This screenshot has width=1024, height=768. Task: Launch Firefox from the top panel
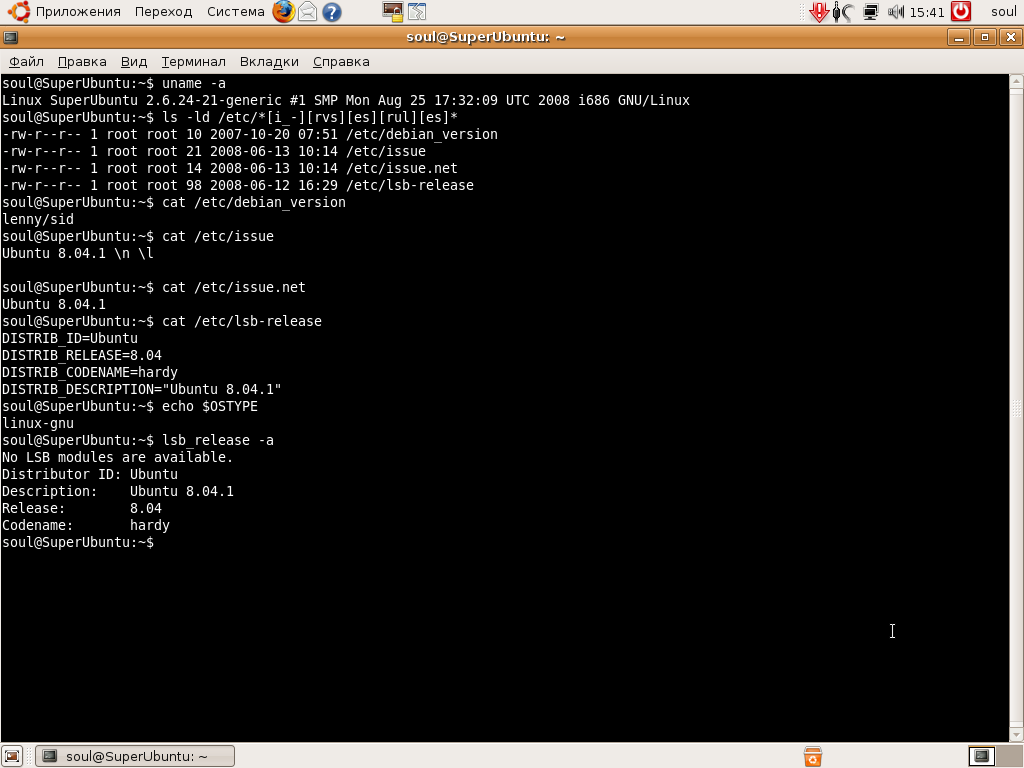coord(283,12)
